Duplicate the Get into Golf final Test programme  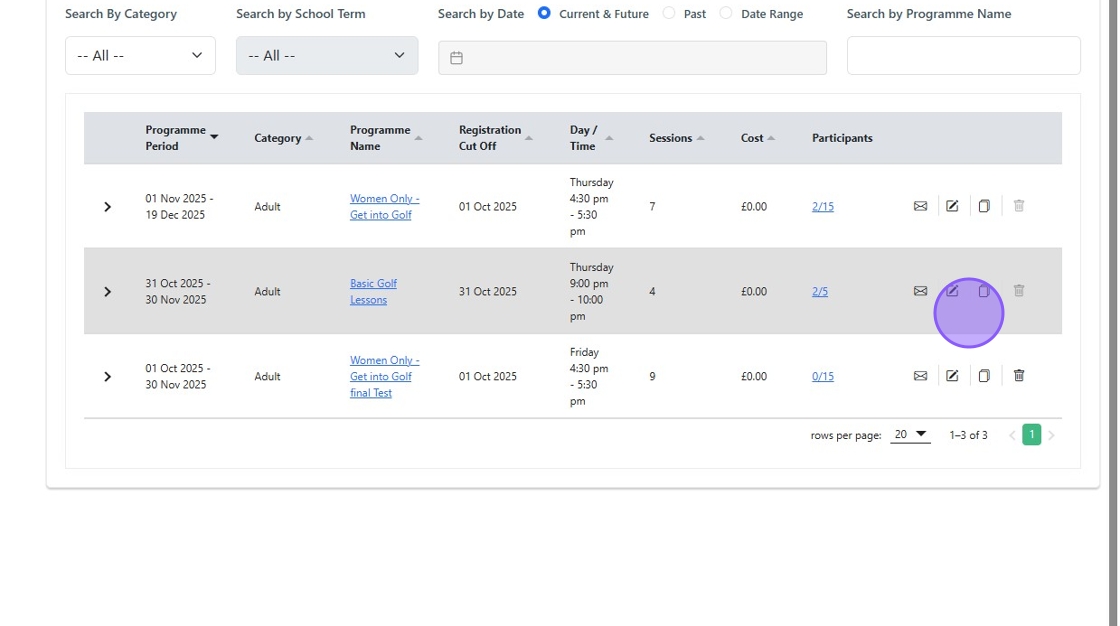tap(984, 376)
